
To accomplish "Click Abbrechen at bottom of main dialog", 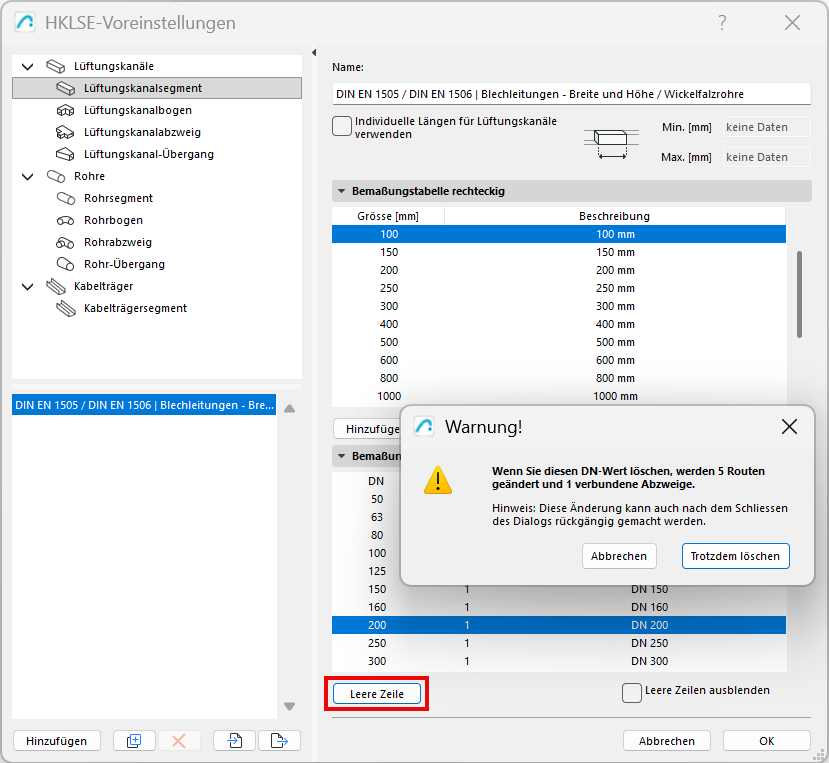I will click(x=667, y=741).
